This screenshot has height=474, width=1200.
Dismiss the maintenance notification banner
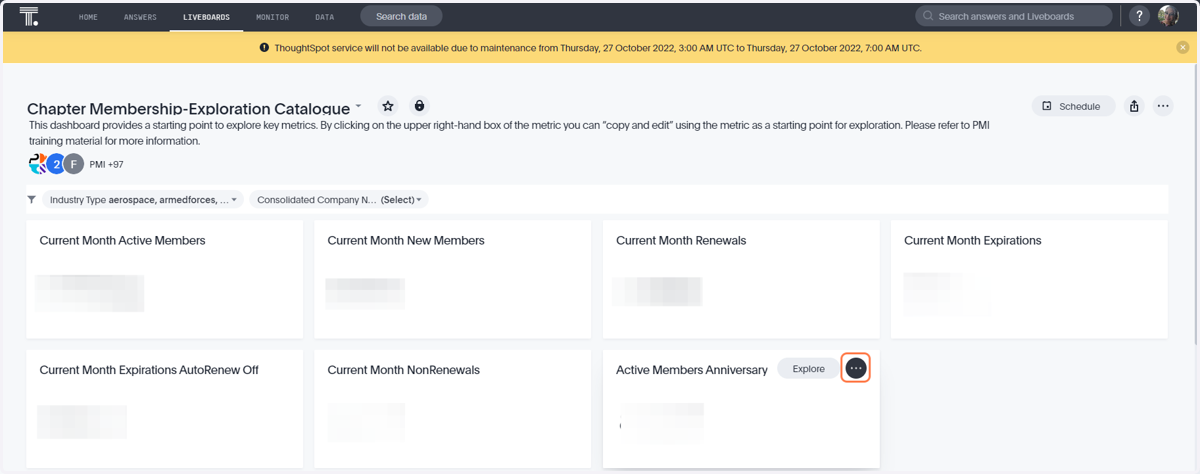click(1183, 47)
